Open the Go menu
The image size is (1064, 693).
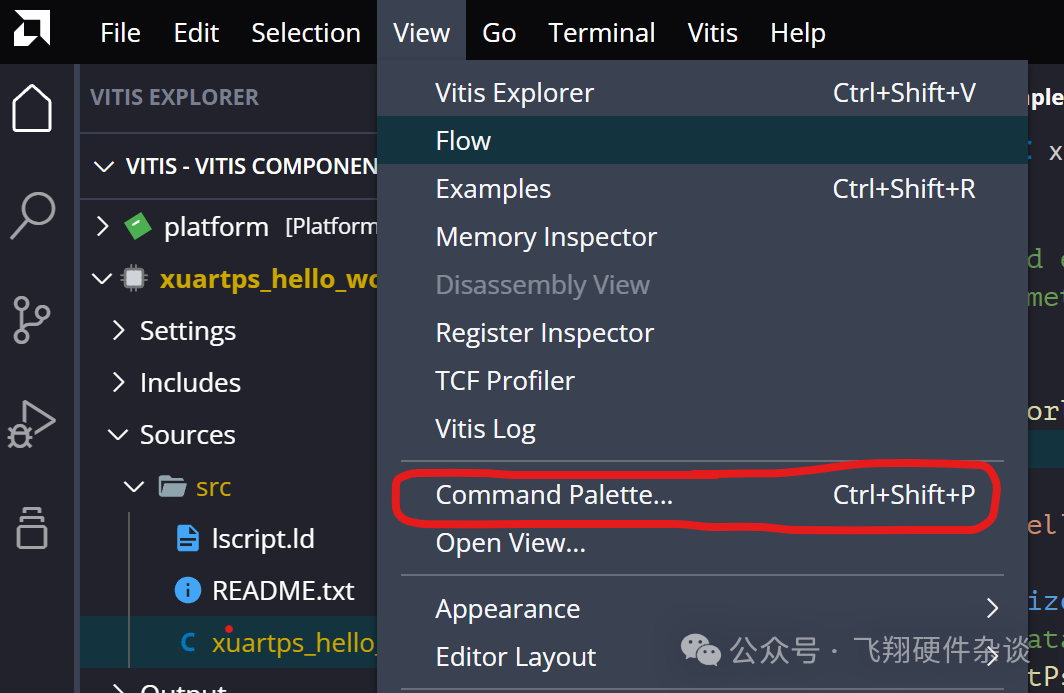(499, 33)
